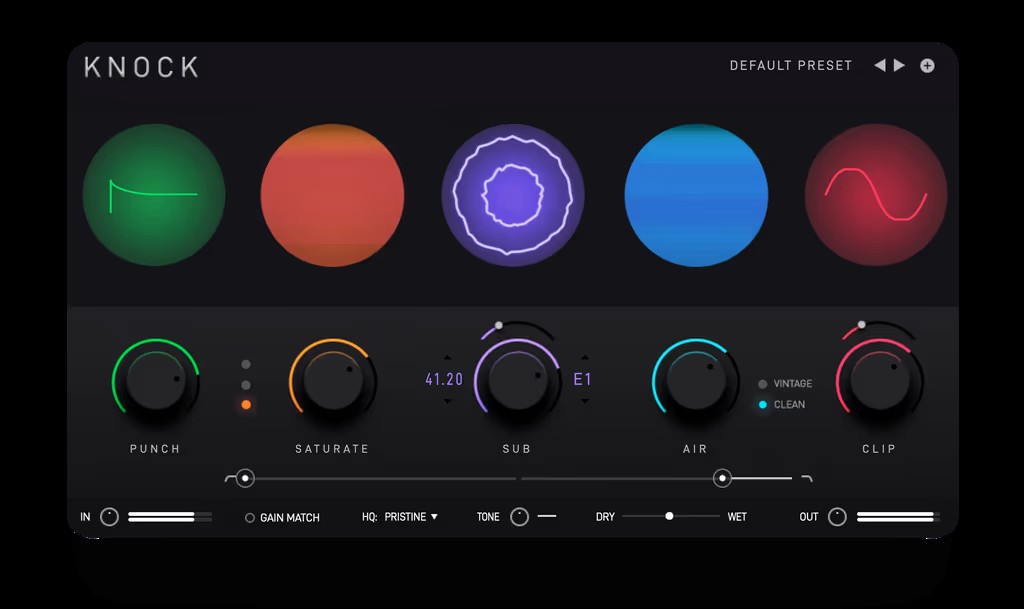The height and width of the screenshot is (609, 1024).
Task: Click the OUT gain knob
Action: 837,517
